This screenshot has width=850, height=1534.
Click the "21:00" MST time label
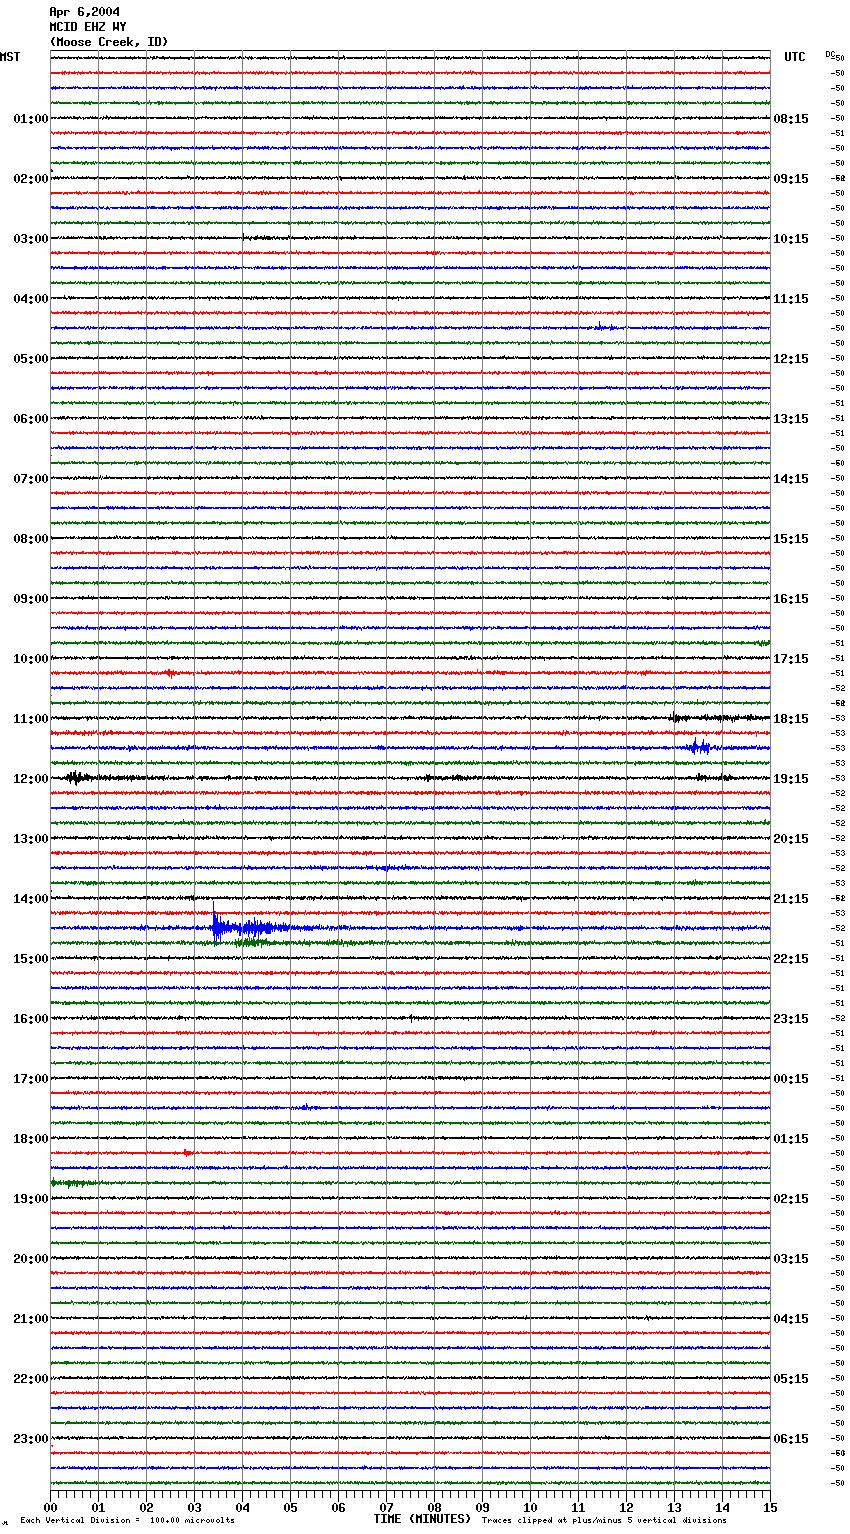[x=31, y=1319]
